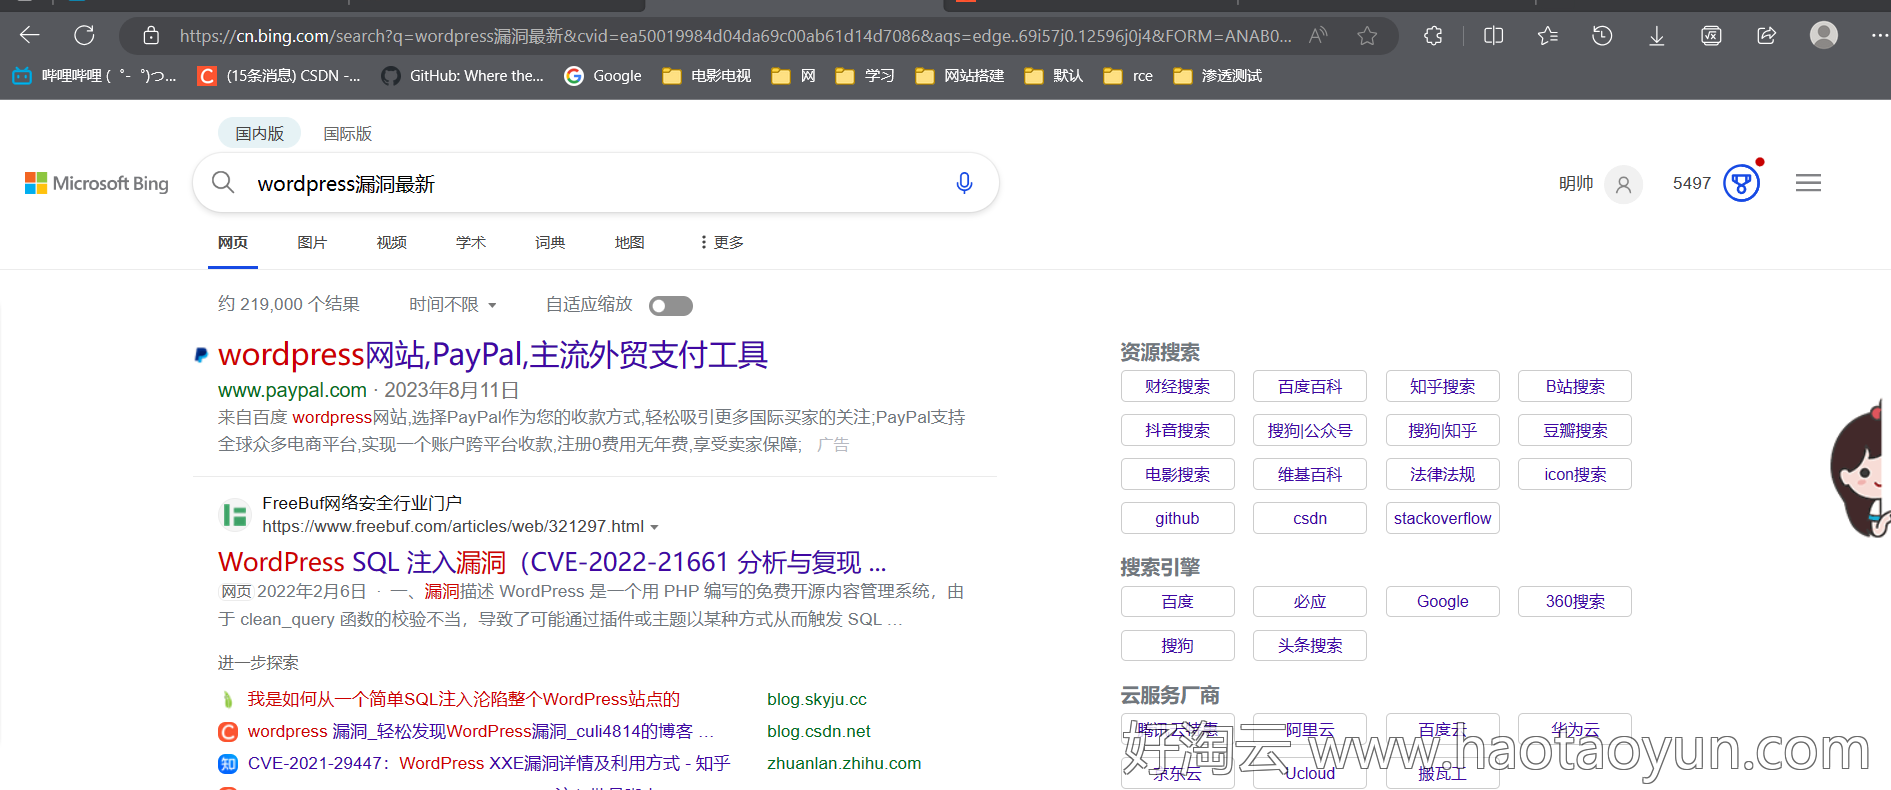Screen dimensions: 1891x790
Task: Open Google bookmark in favorites bar
Action: (603, 76)
